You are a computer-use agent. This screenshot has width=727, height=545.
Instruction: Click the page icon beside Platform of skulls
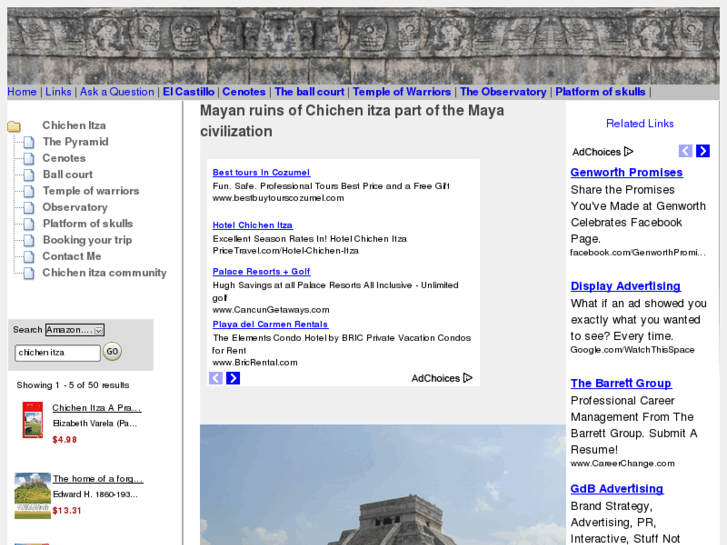pos(29,224)
